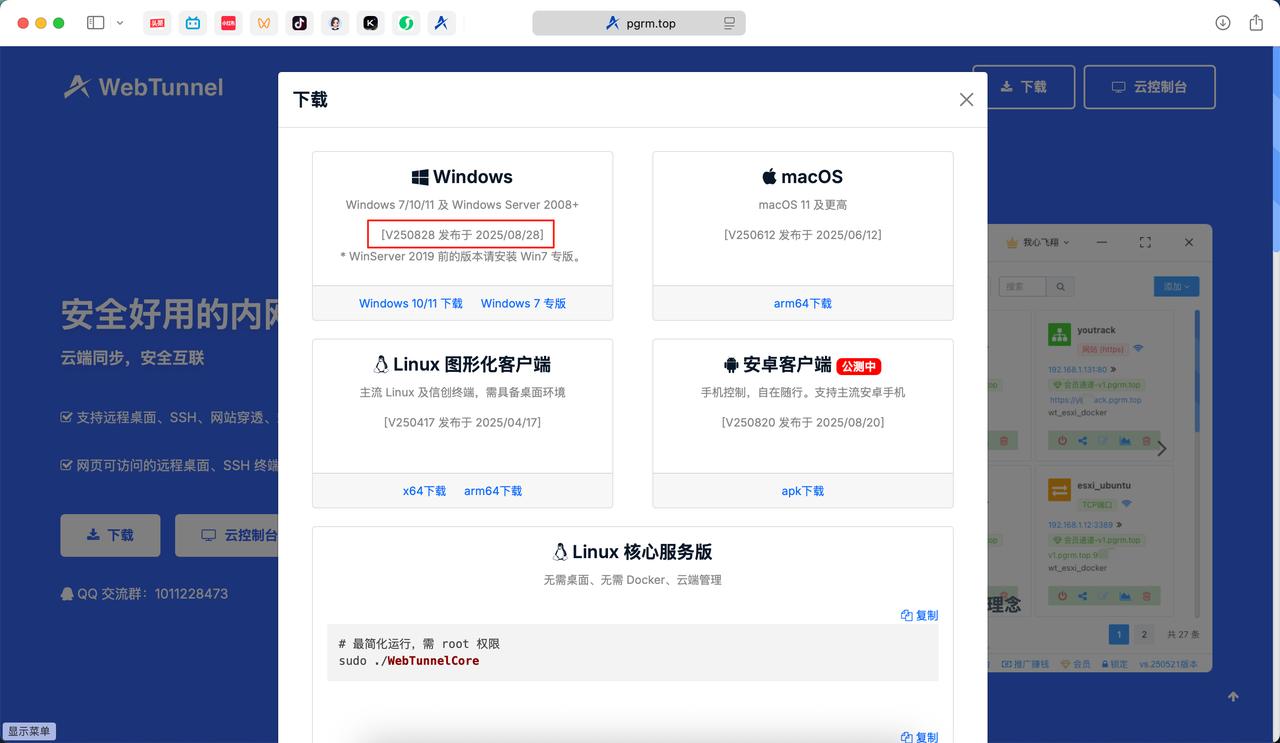Select the share icon on the youtrack card
The image size is (1280, 743).
(x=1082, y=440)
